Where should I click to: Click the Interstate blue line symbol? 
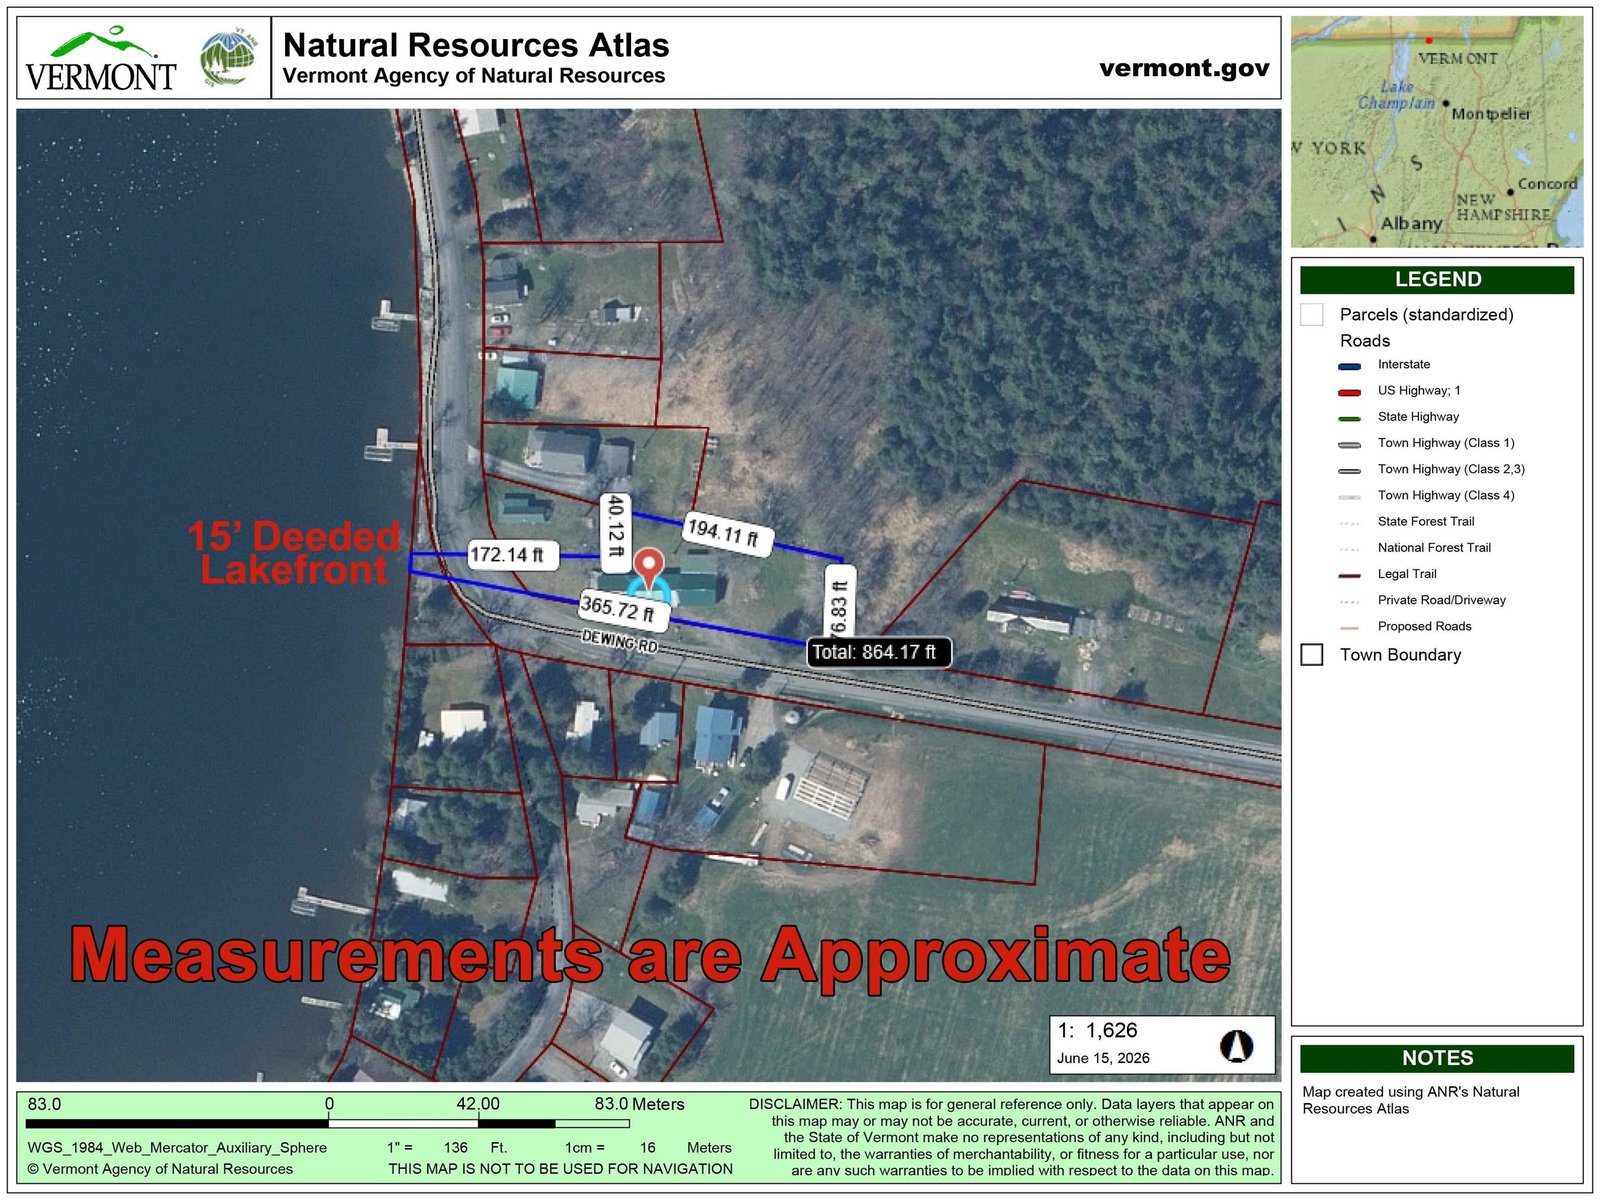tap(1349, 366)
